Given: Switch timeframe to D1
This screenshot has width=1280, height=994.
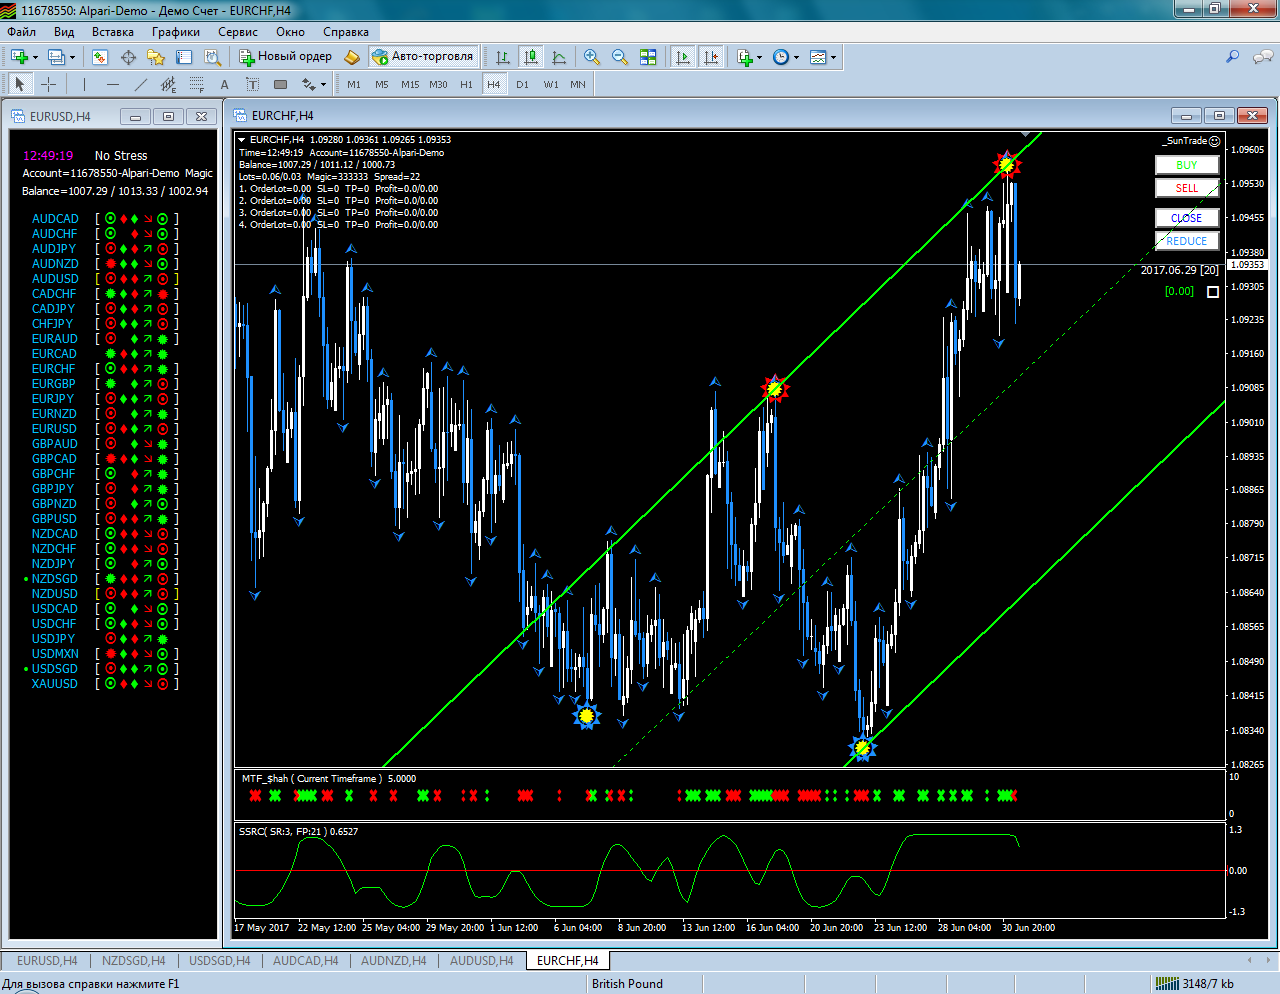Looking at the screenshot, I should click(x=522, y=84).
